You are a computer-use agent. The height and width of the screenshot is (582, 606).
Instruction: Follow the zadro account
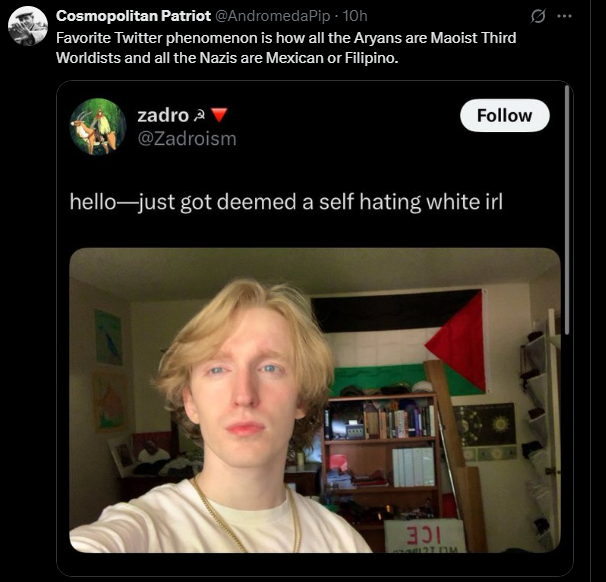[x=504, y=116]
